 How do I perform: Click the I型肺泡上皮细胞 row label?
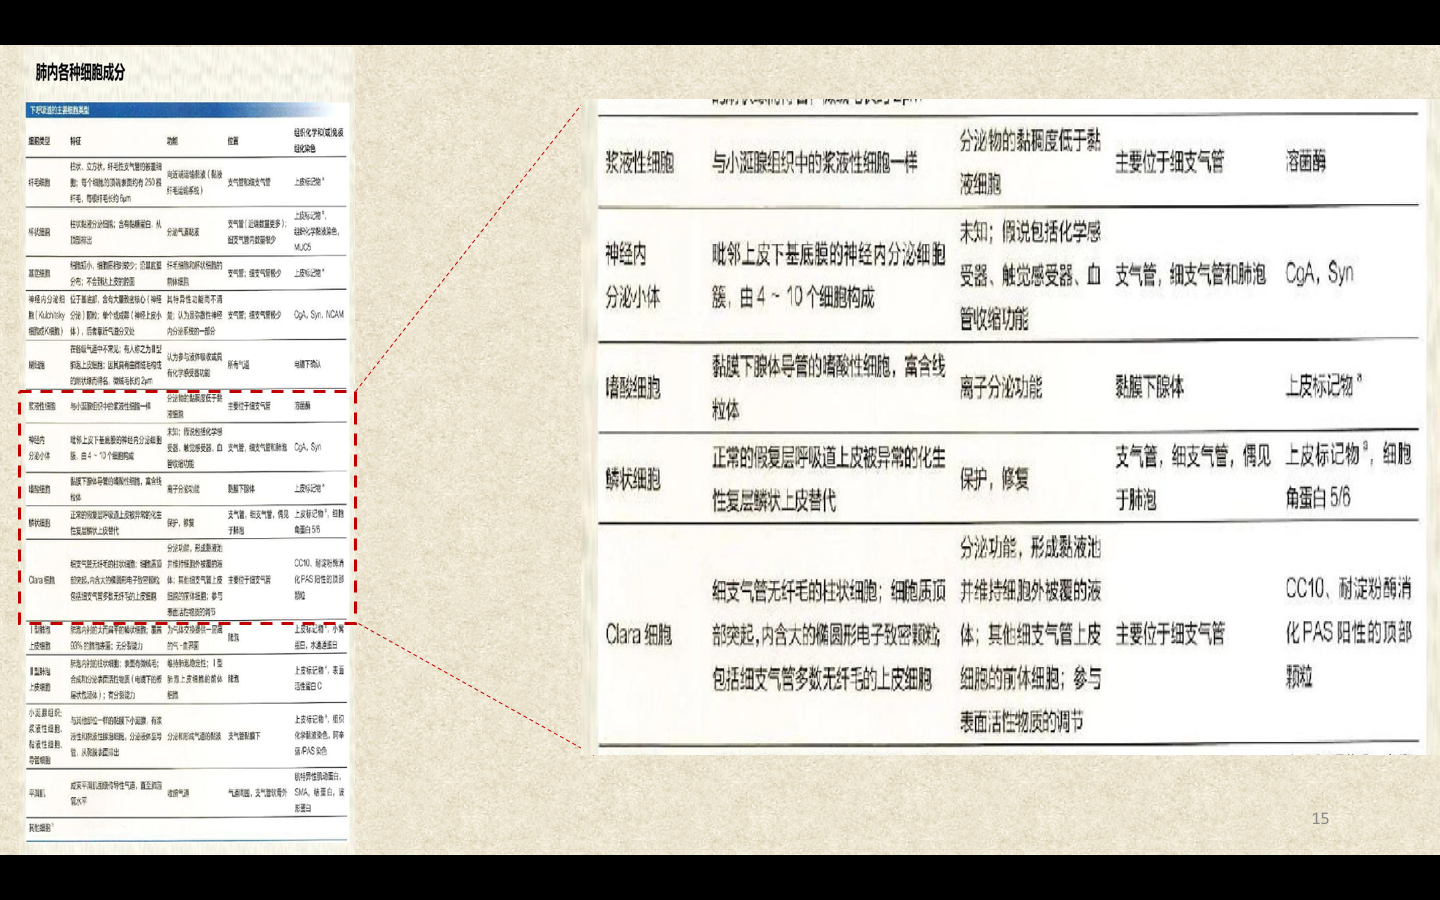(40, 638)
